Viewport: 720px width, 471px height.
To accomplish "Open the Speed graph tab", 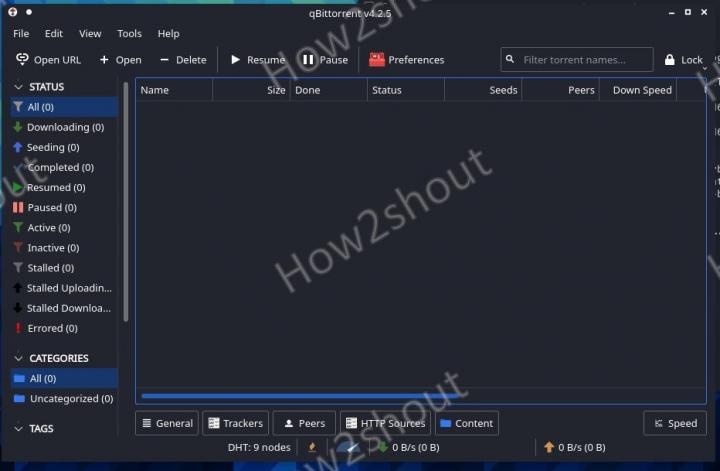I will pyautogui.click(x=675, y=423).
